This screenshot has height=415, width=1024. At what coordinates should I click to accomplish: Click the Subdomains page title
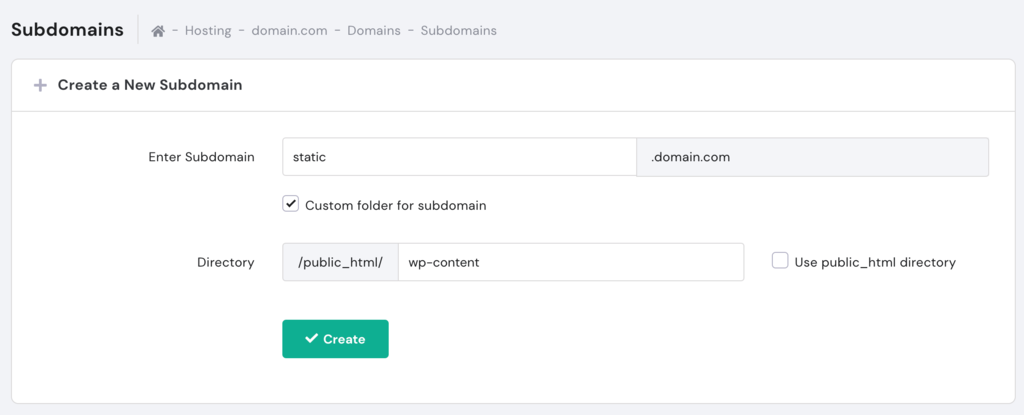click(67, 29)
